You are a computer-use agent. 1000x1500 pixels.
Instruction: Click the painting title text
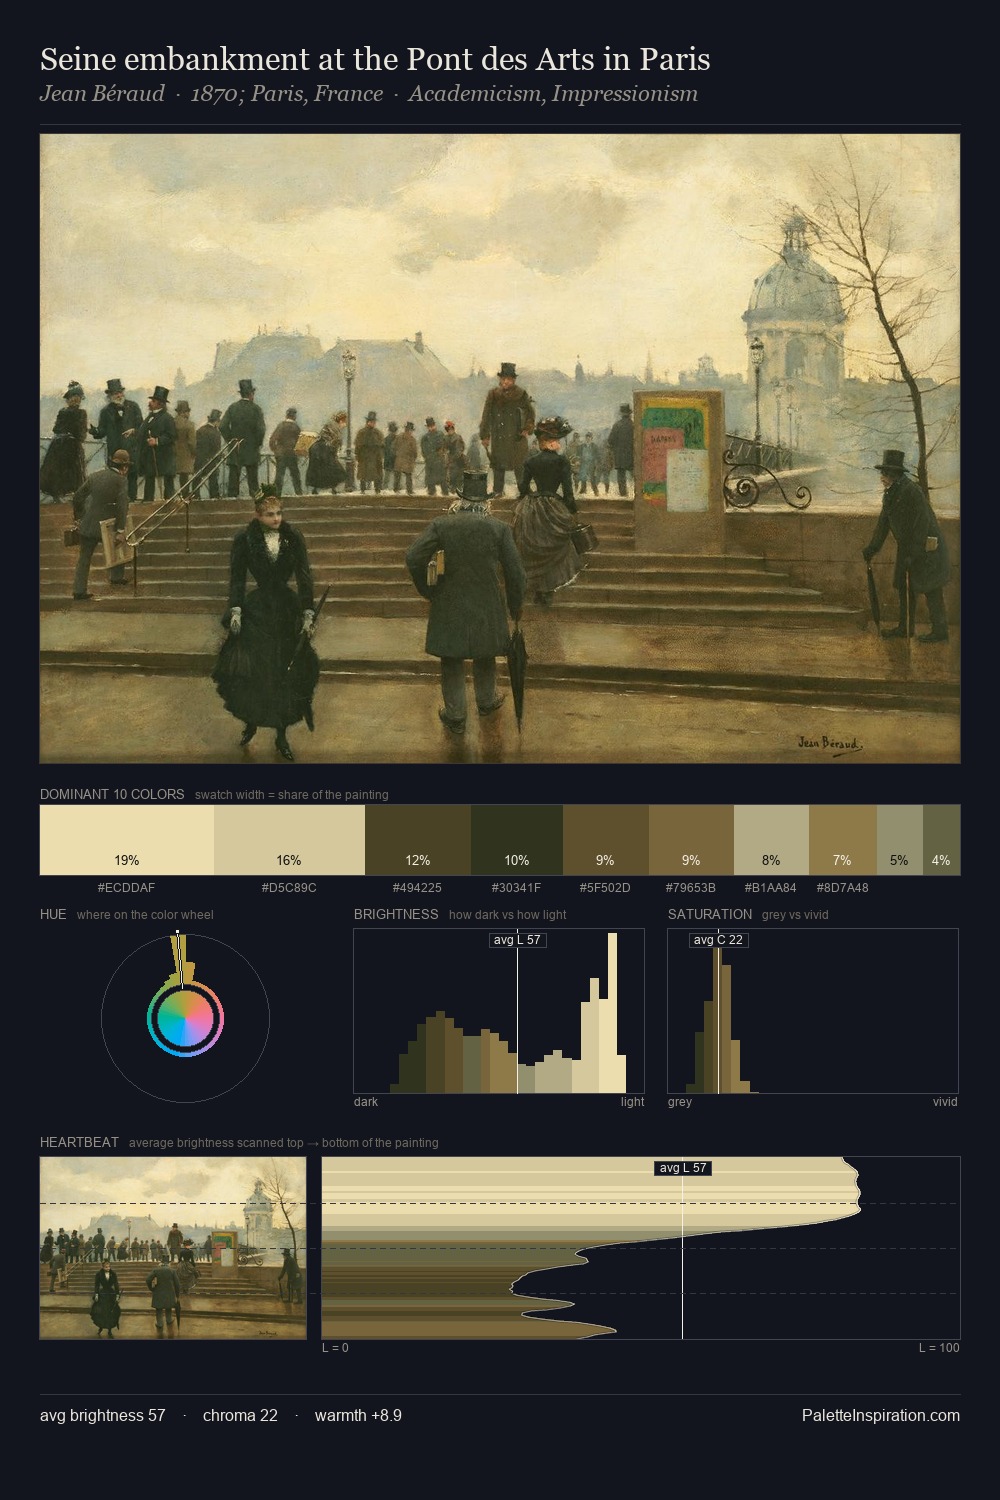click(x=375, y=59)
